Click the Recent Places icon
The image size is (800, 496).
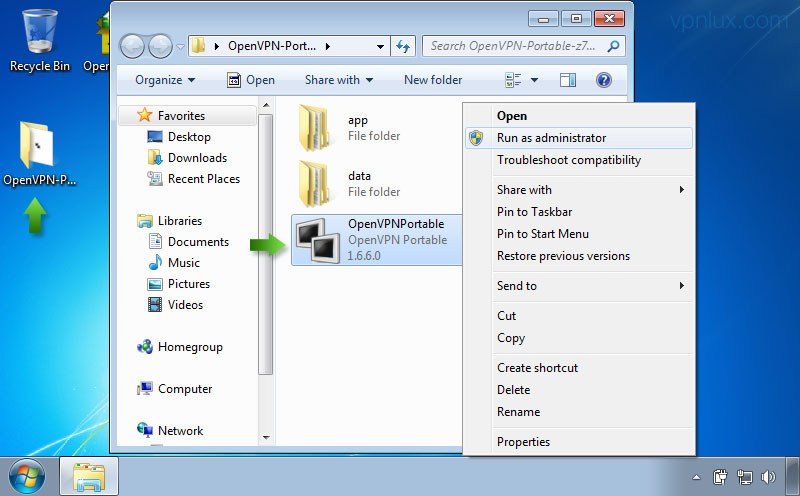[155, 179]
